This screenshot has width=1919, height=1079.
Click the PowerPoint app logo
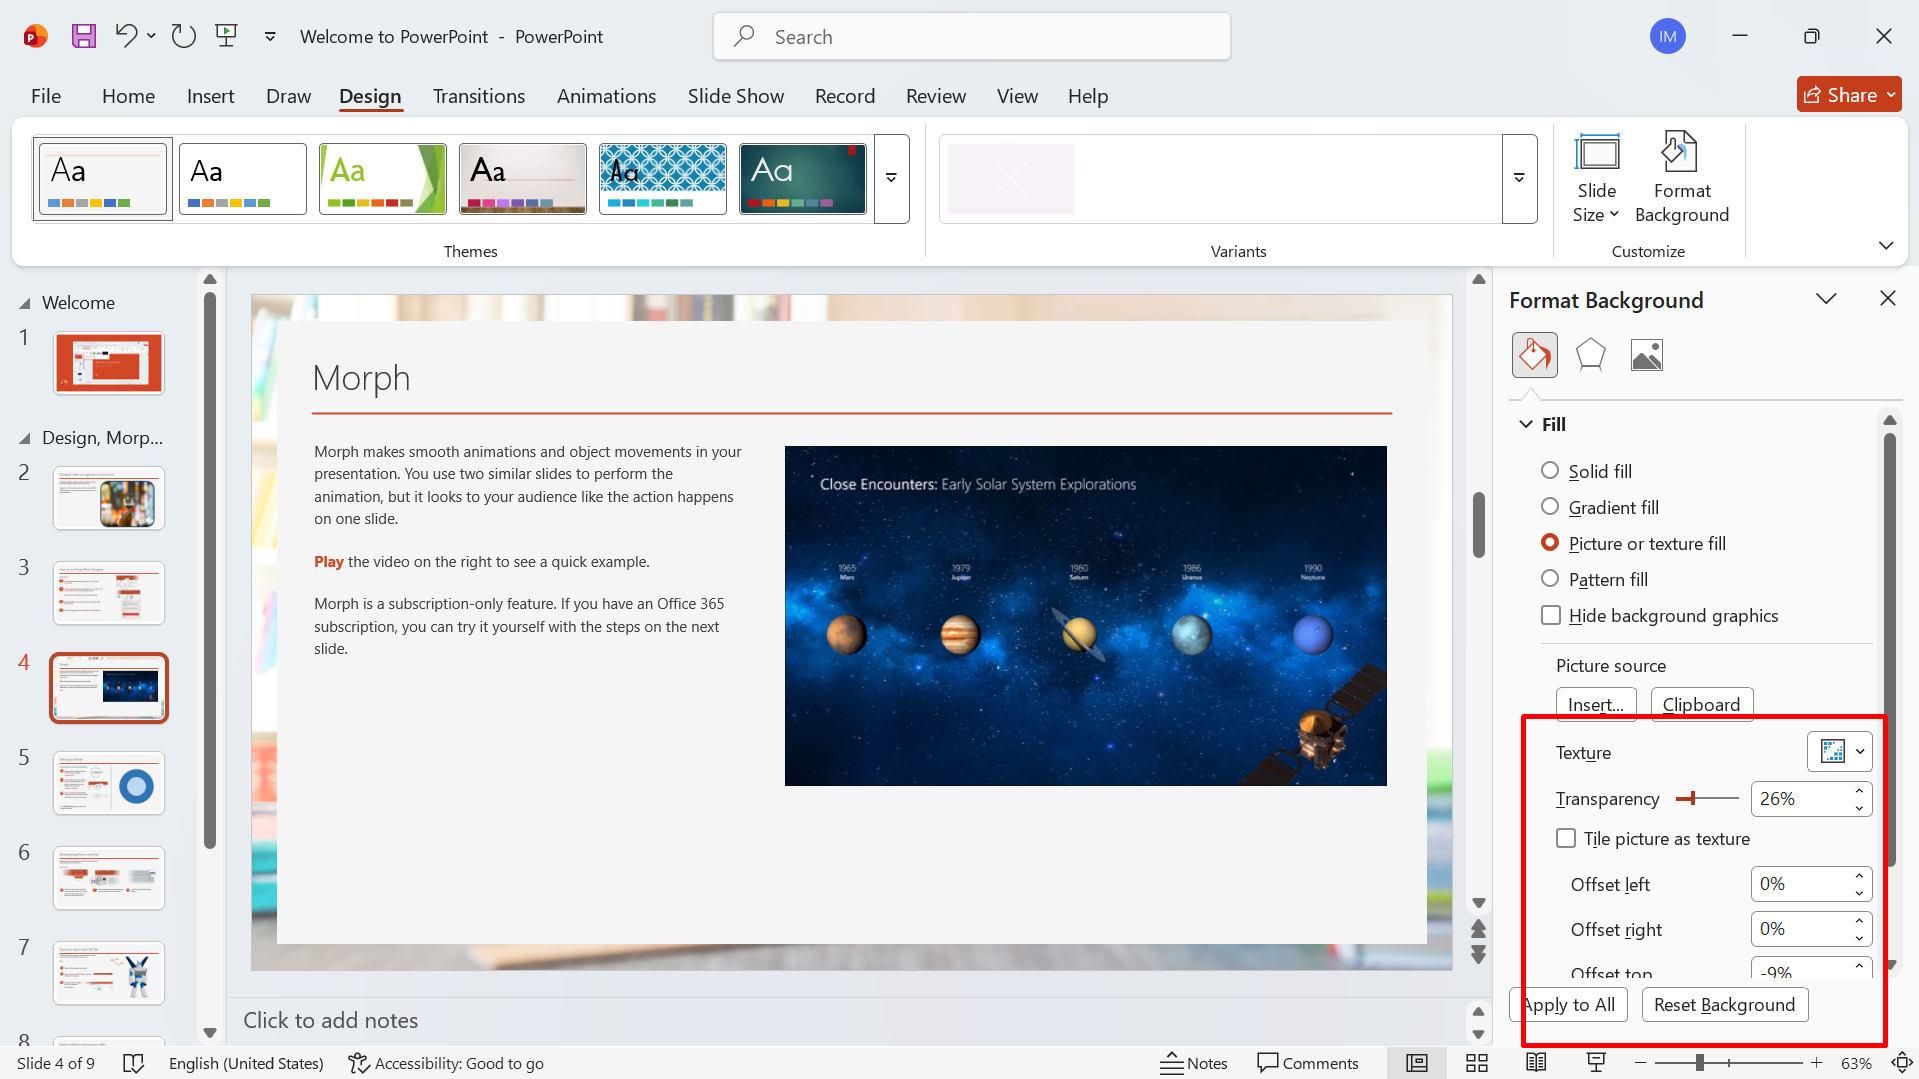point(35,37)
